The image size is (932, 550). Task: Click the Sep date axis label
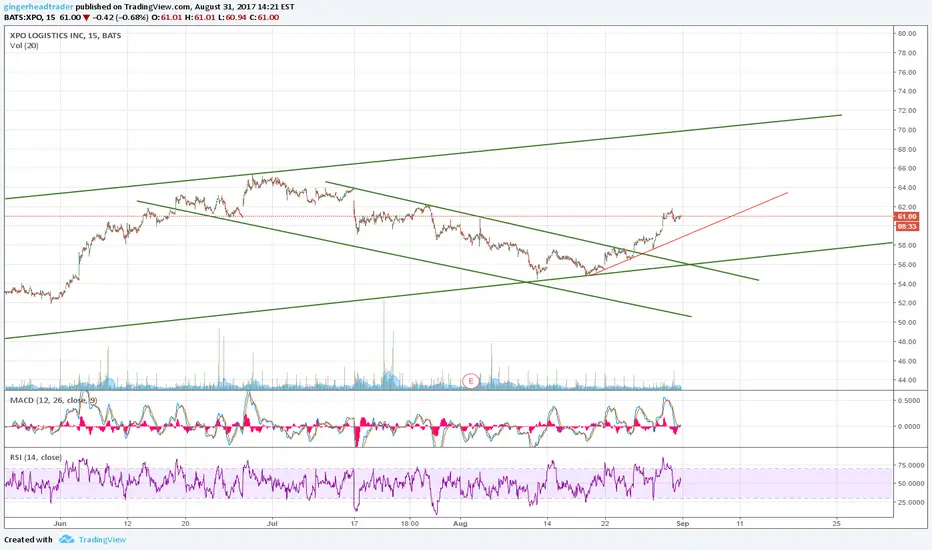click(682, 524)
